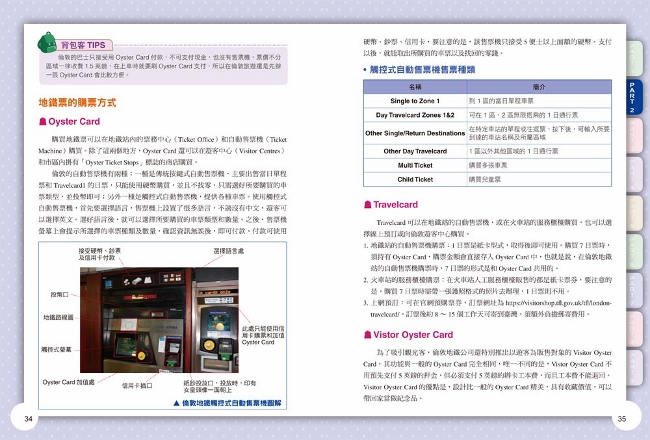Click the 名稱 table column header

pyautogui.click(x=415, y=87)
